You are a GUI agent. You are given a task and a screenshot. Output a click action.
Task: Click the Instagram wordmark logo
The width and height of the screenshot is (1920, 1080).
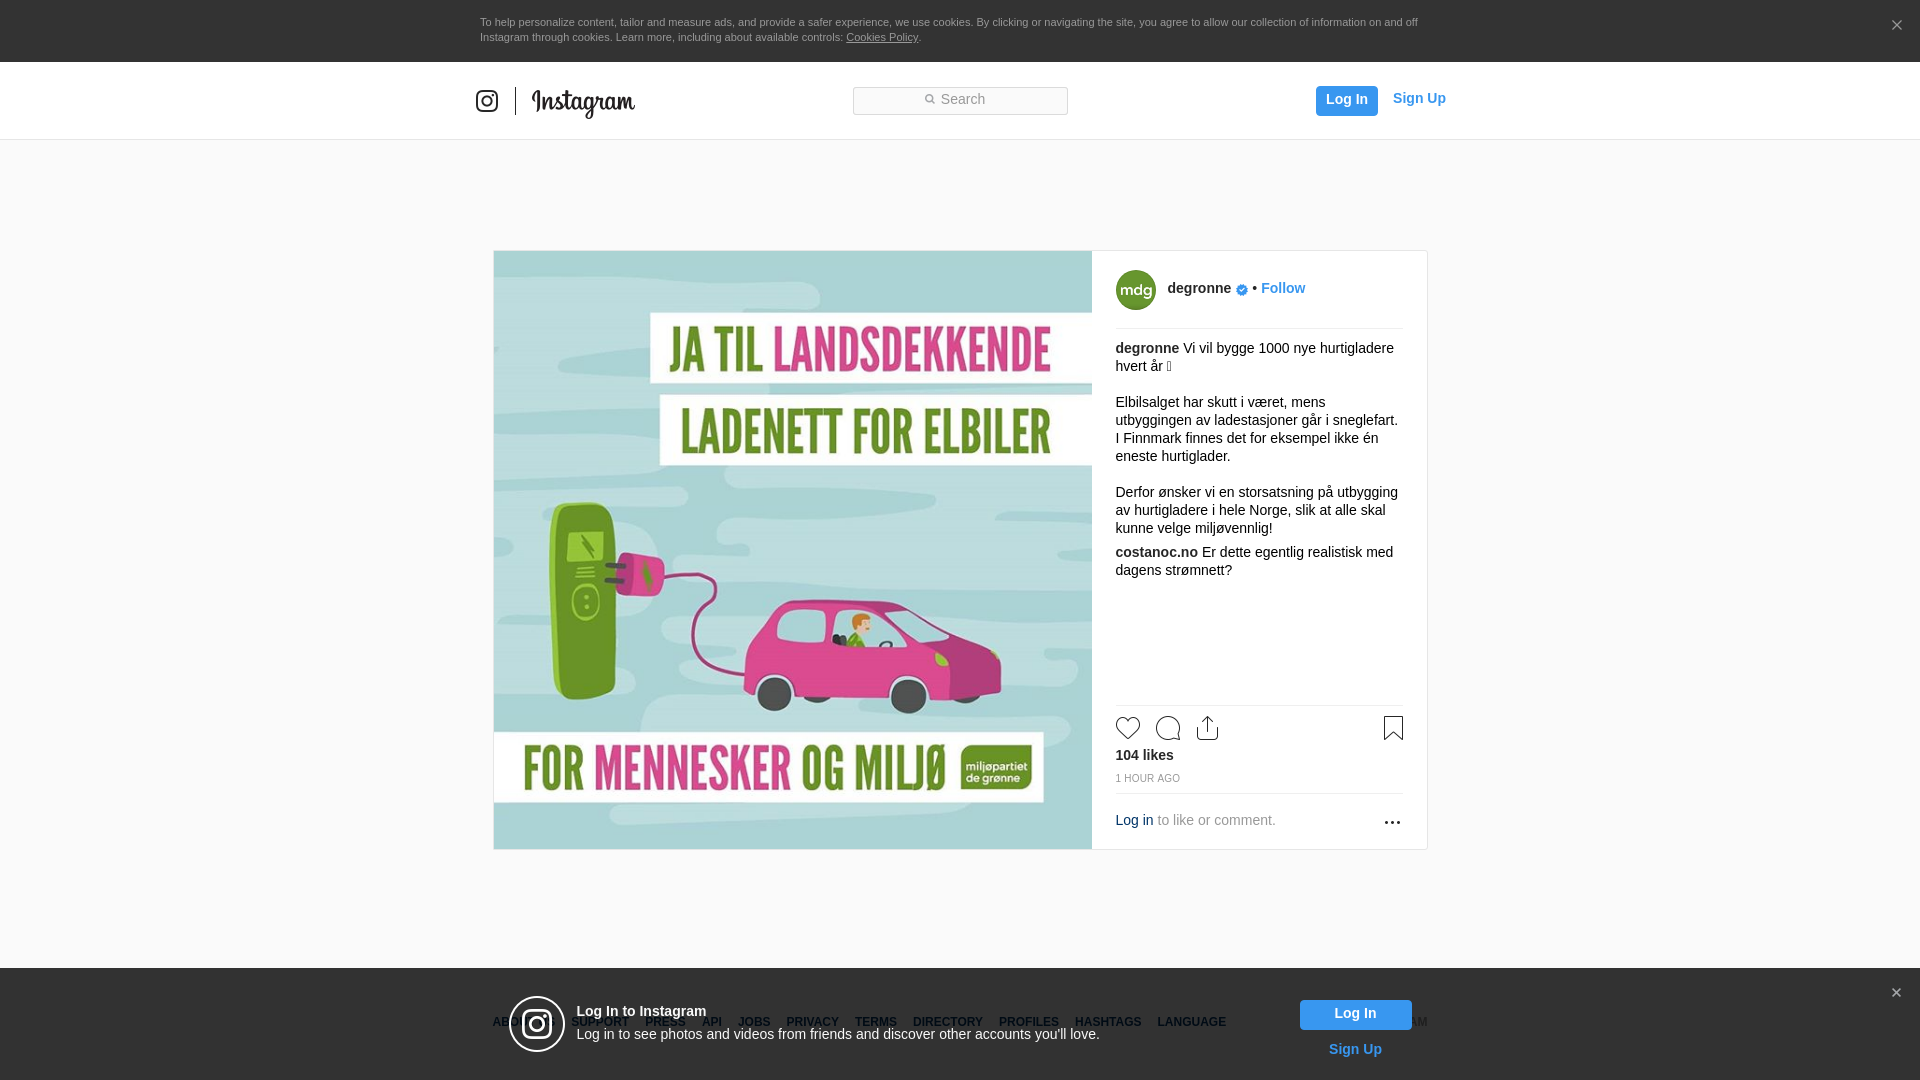[583, 102]
